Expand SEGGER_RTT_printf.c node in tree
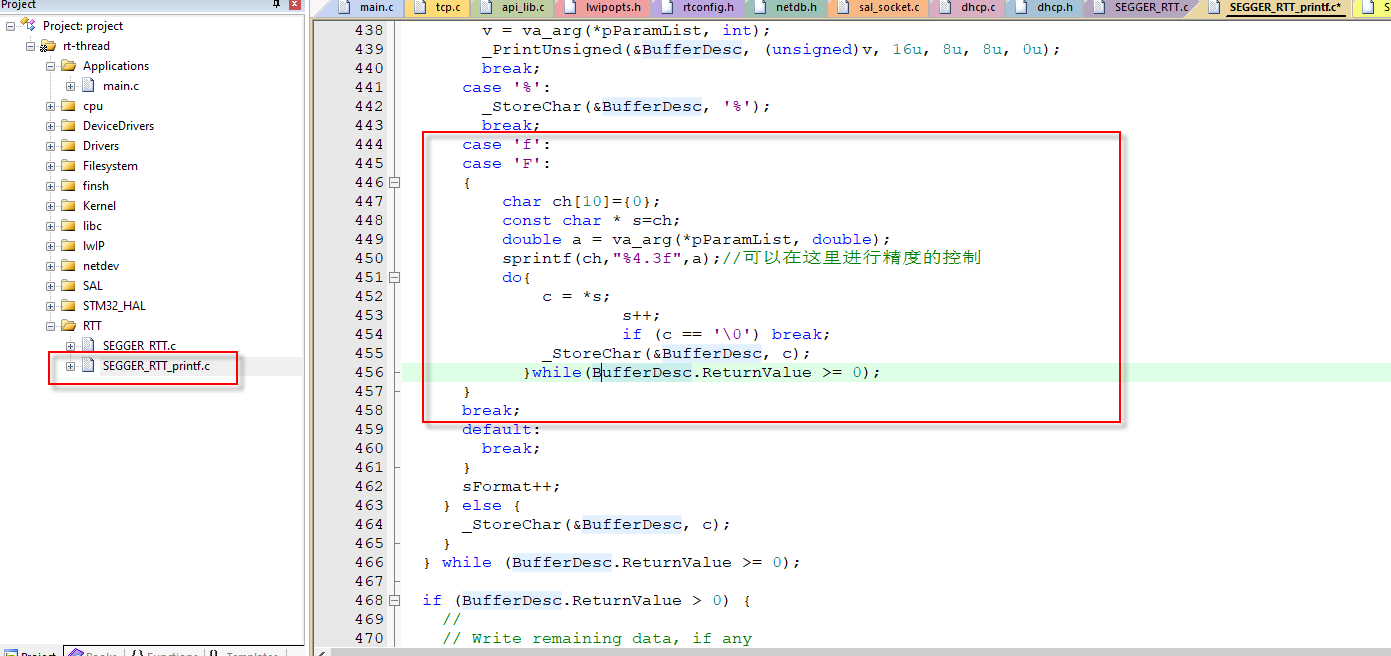 click(x=70, y=366)
